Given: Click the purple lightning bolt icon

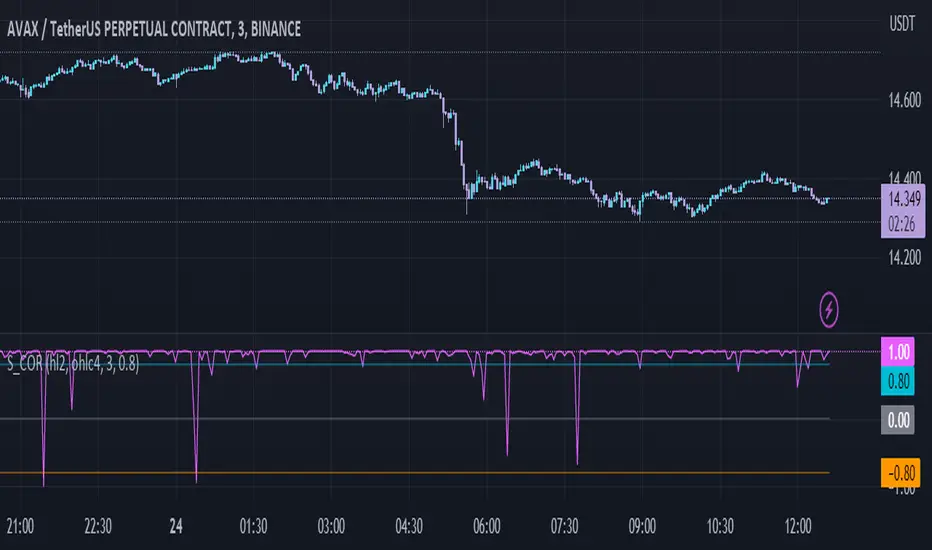Looking at the screenshot, I should 831,311.
